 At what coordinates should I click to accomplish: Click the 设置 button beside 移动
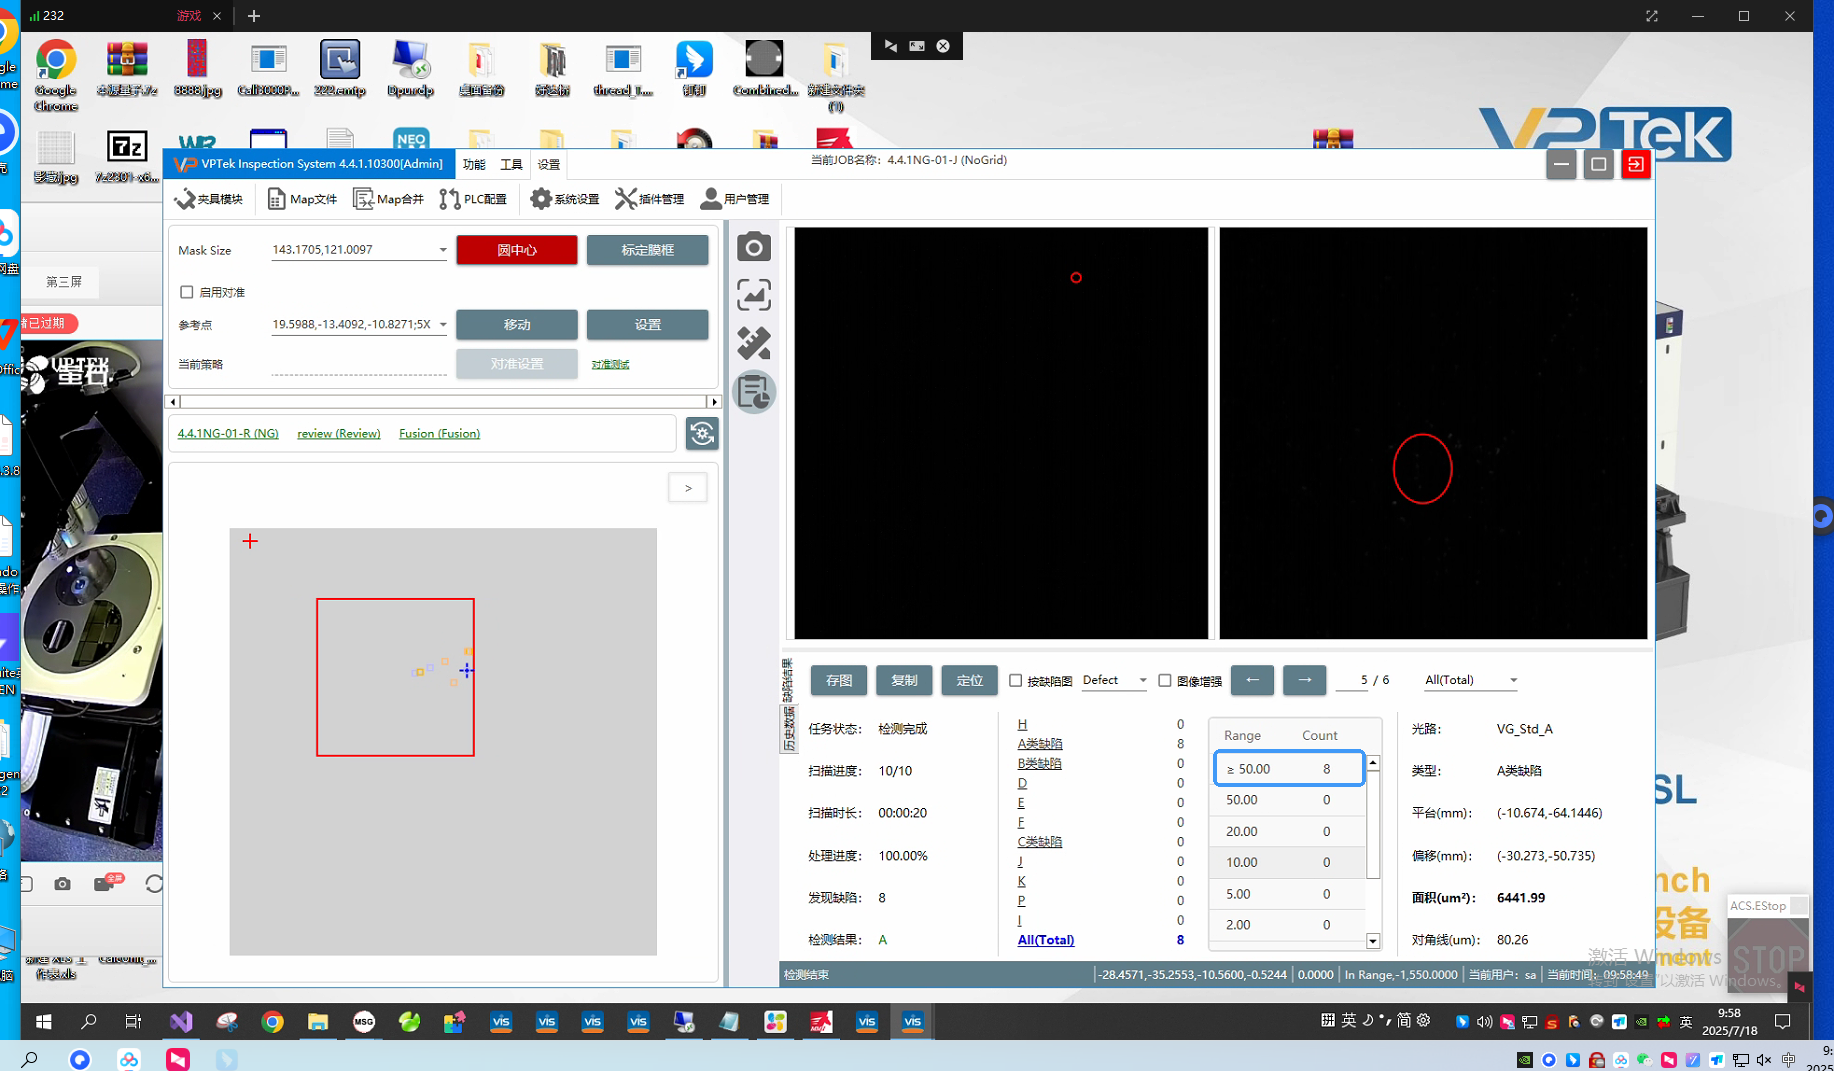pyautogui.click(x=647, y=324)
